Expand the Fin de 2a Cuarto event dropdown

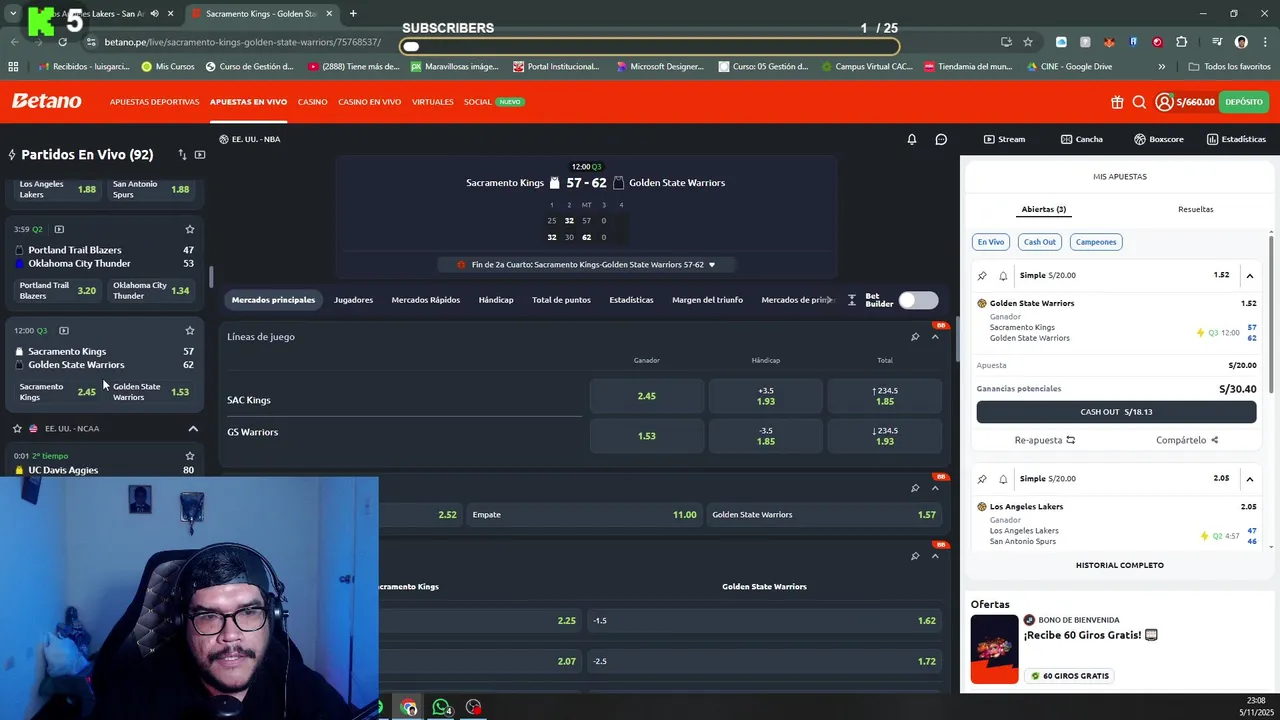(x=712, y=265)
